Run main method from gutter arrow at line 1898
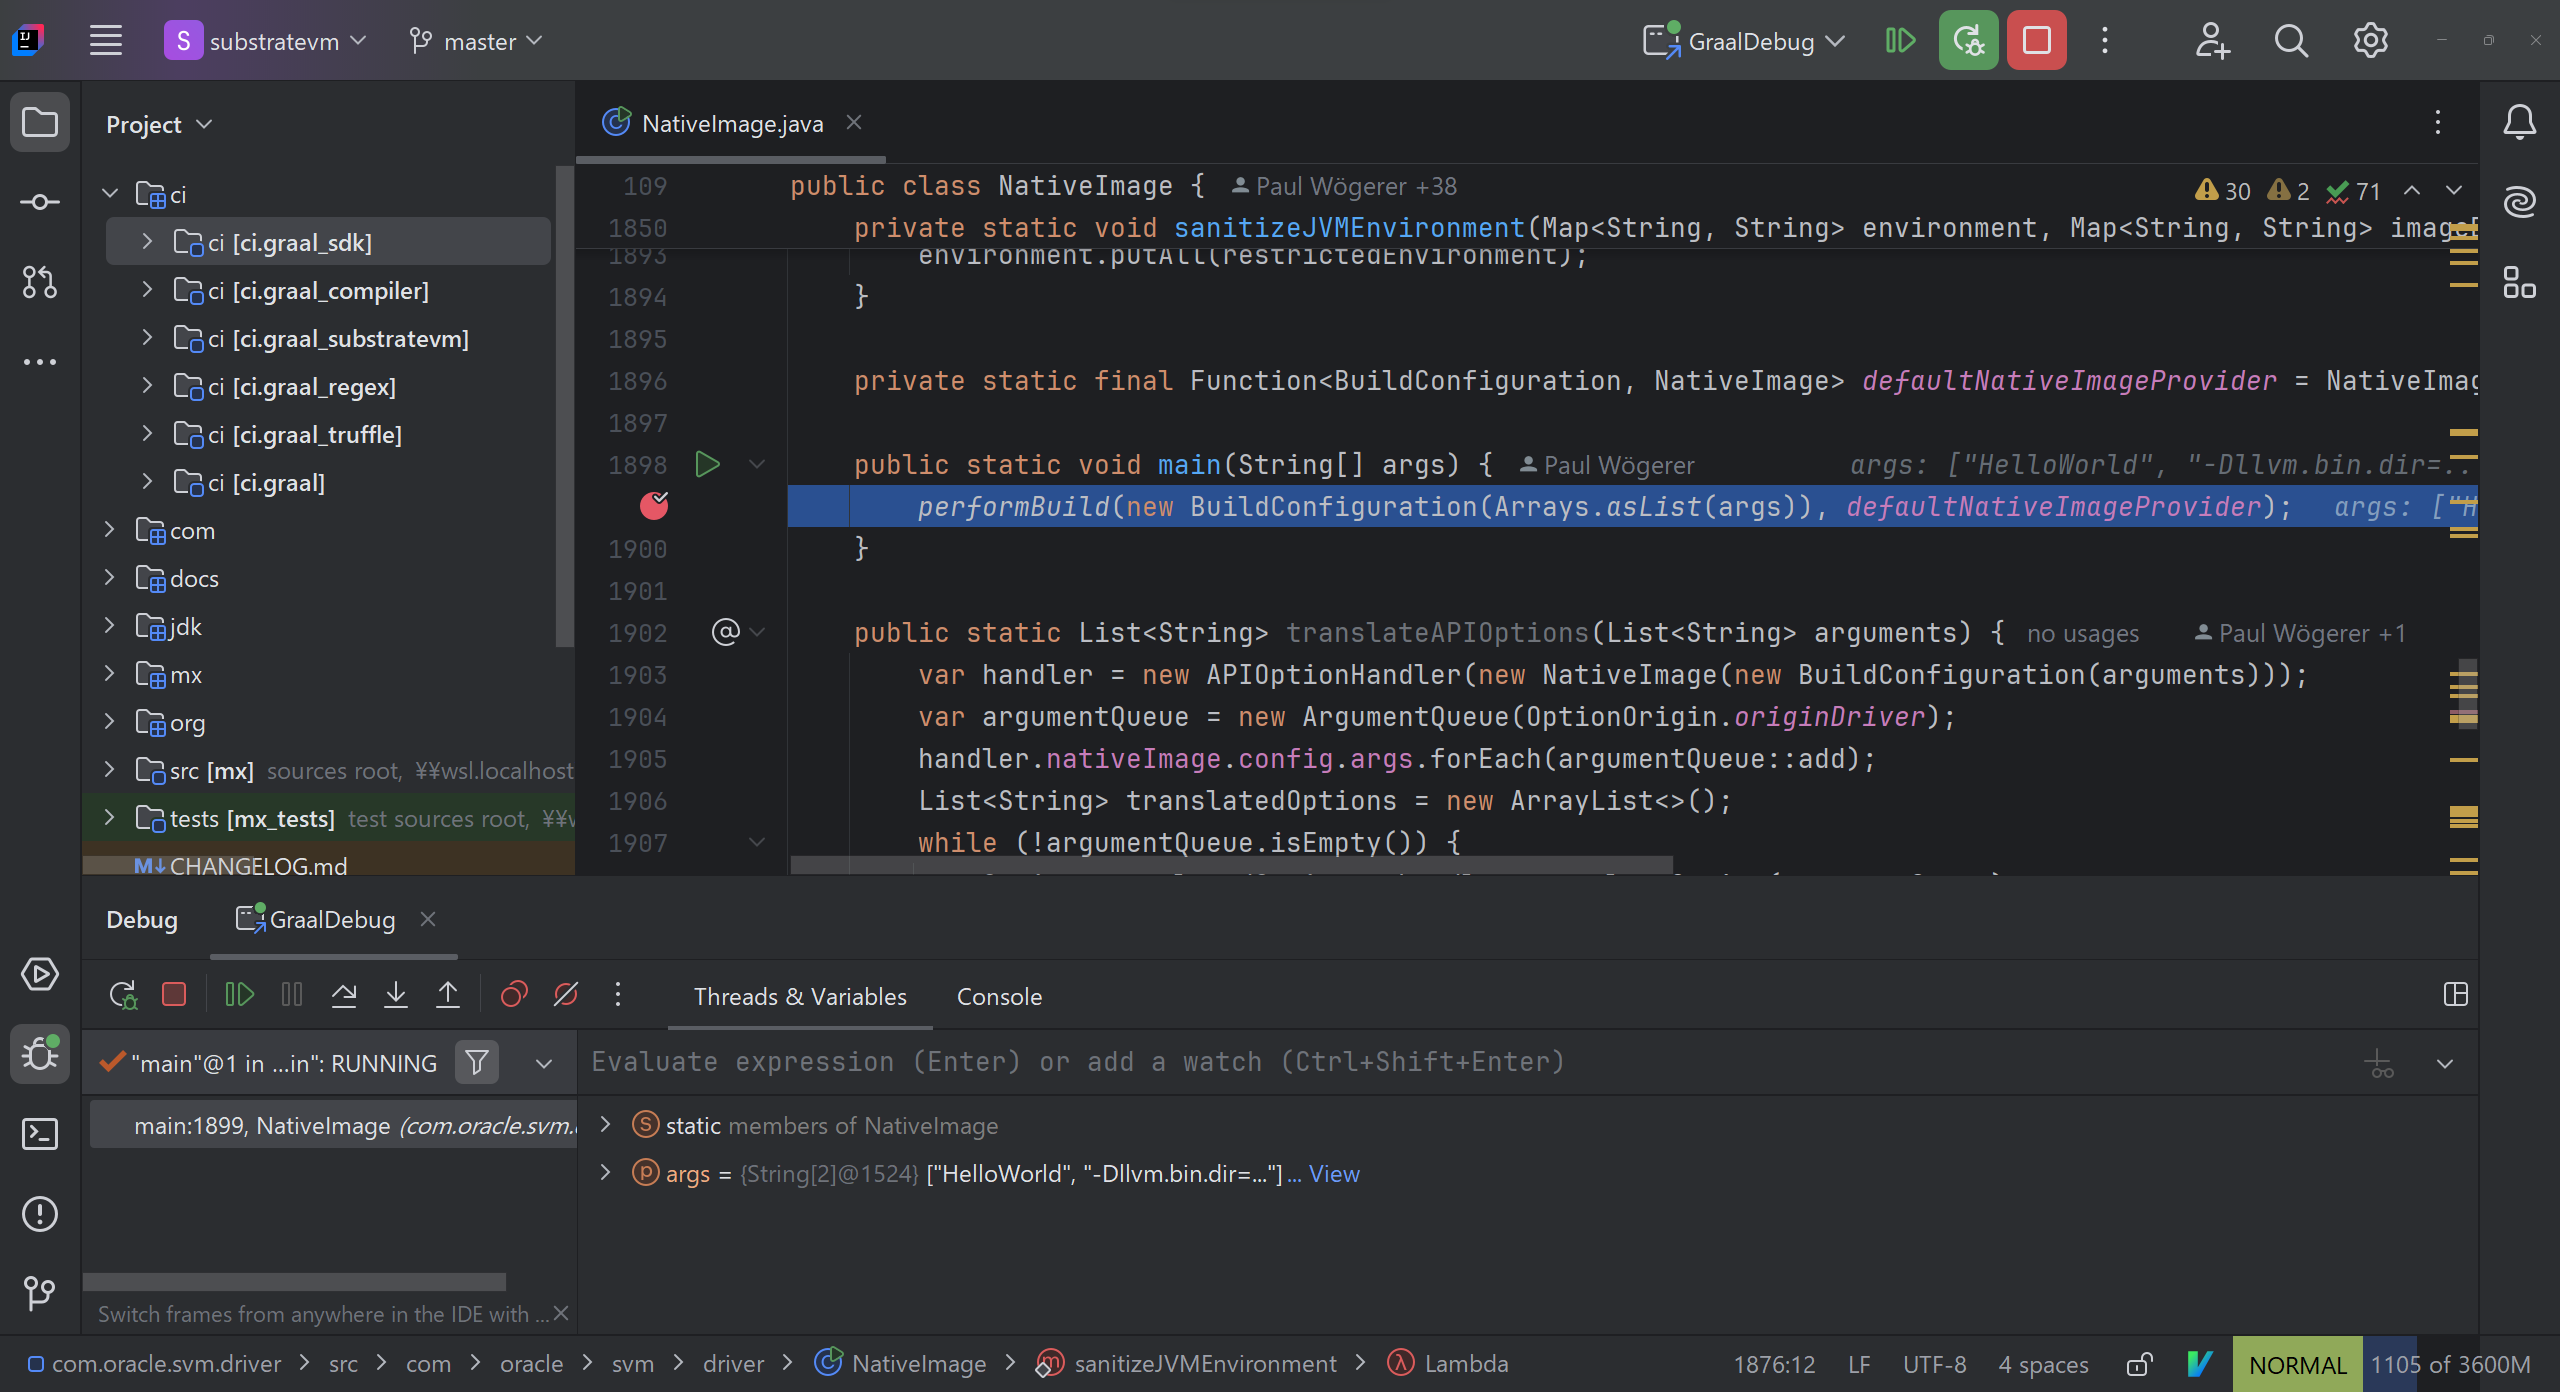Viewport: 2560px width, 1392px height. click(x=708, y=465)
